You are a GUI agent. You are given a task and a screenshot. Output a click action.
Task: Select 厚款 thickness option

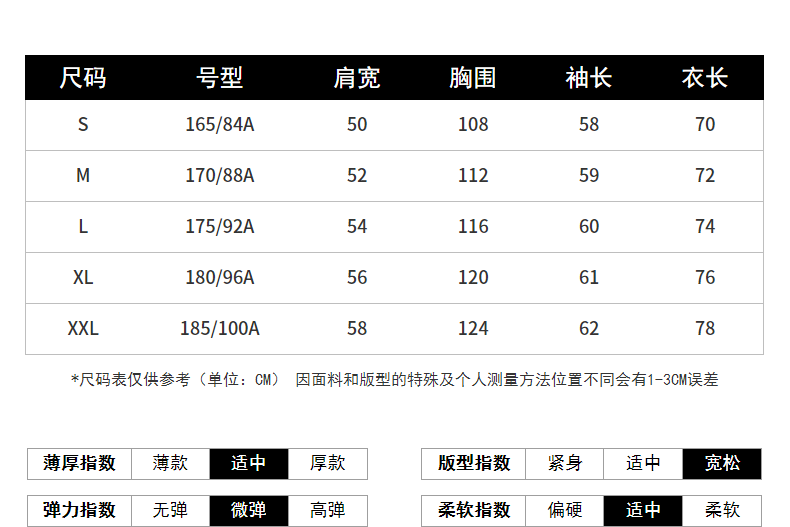pos(328,464)
